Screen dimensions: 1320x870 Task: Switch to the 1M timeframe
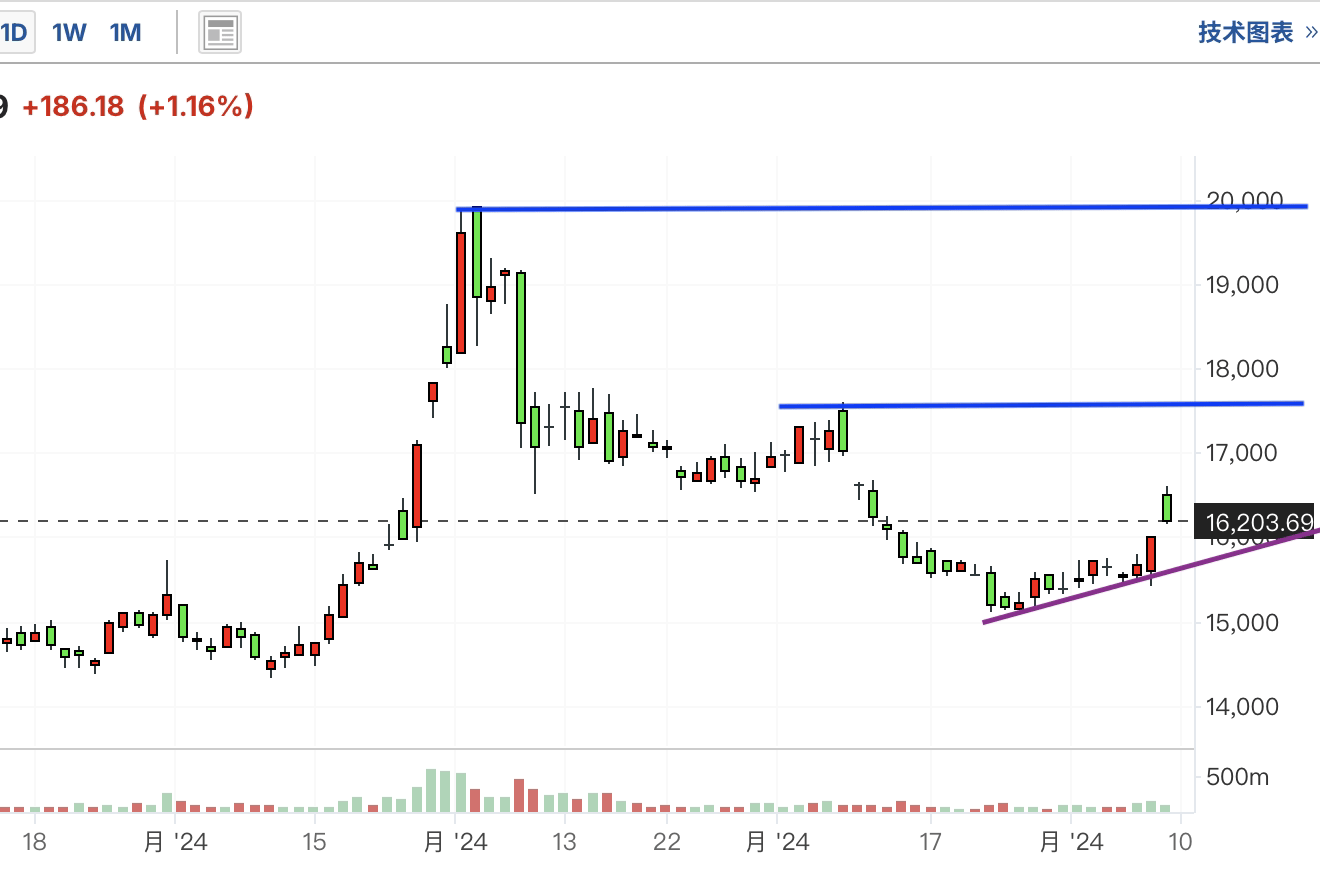(x=125, y=33)
